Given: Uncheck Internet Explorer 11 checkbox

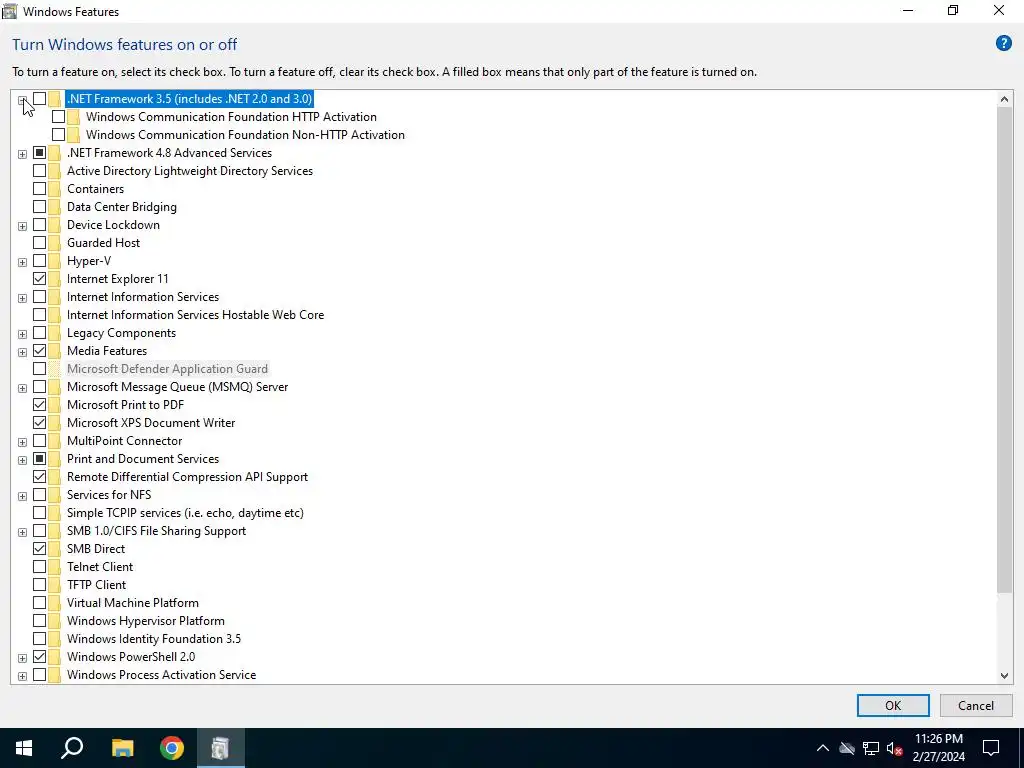Looking at the screenshot, I should pyautogui.click(x=40, y=279).
